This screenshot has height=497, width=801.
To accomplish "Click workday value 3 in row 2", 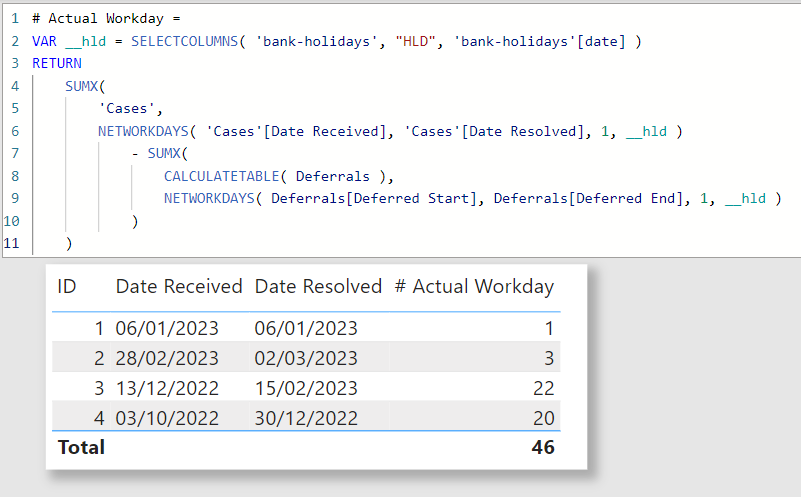I will point(549,359).
